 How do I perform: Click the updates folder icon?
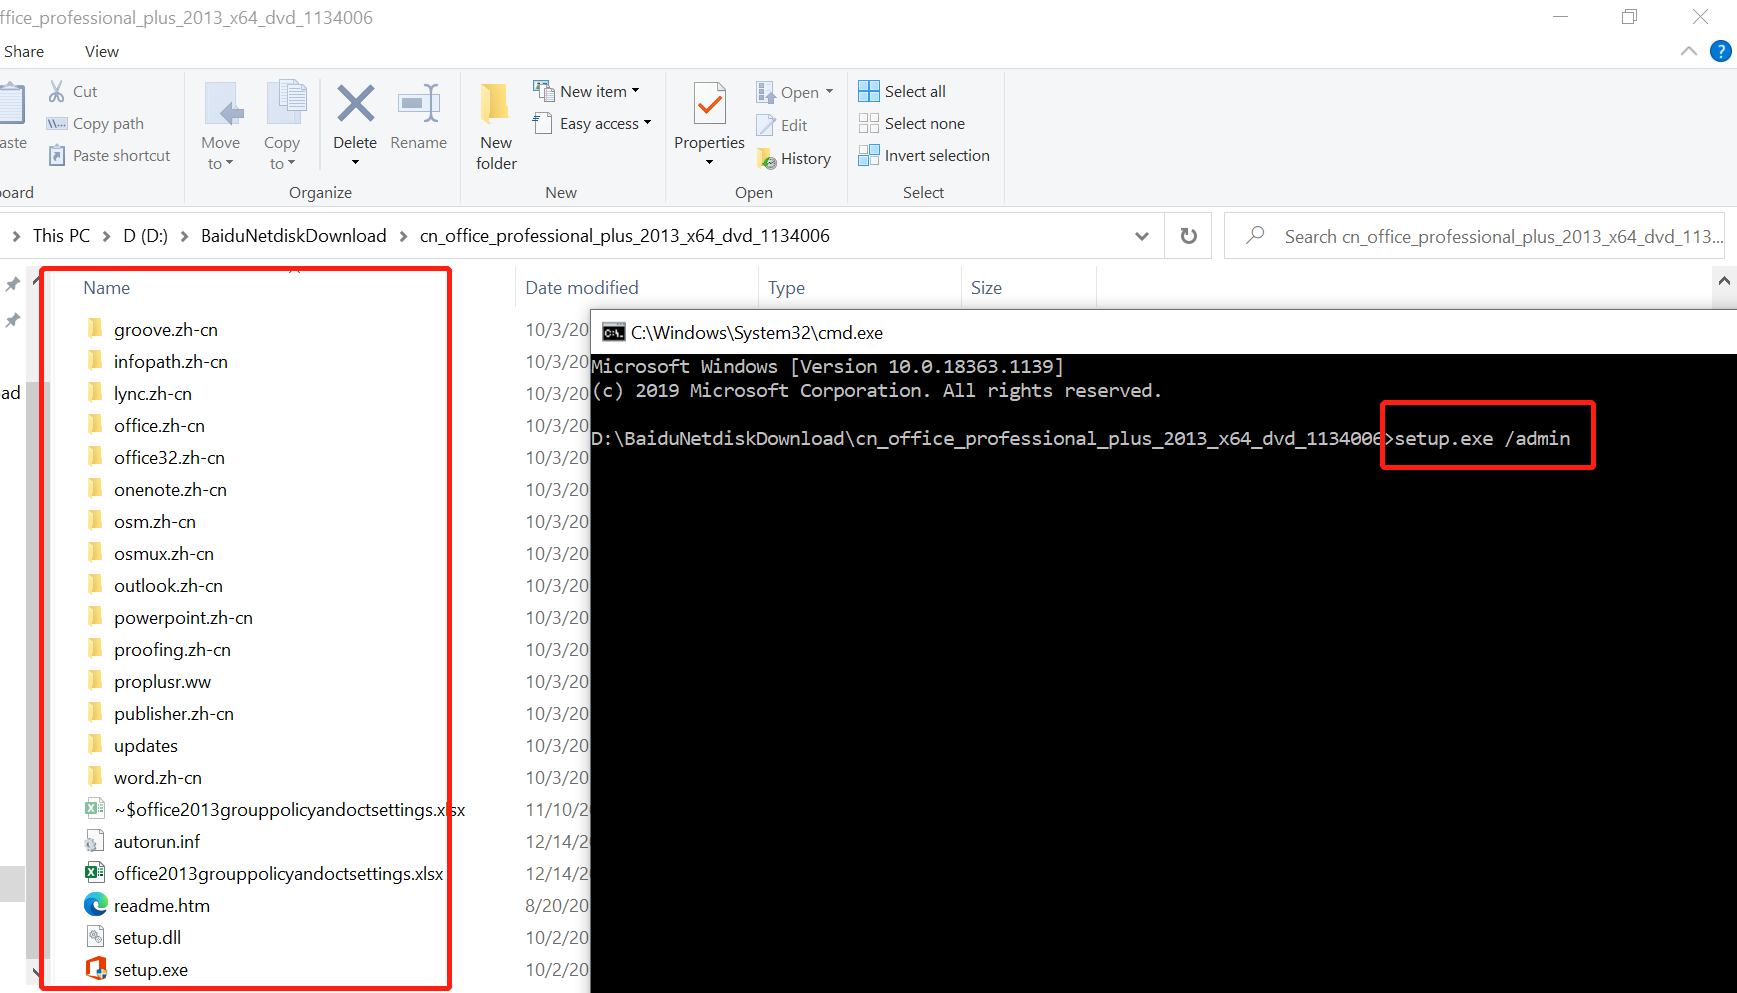[x=96, y=744]
